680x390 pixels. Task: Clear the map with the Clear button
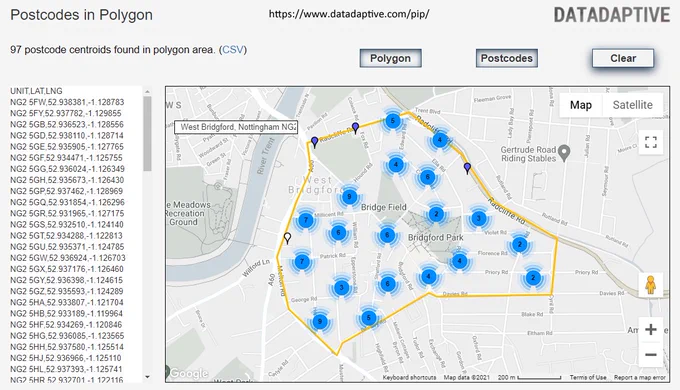pos(623,58)
